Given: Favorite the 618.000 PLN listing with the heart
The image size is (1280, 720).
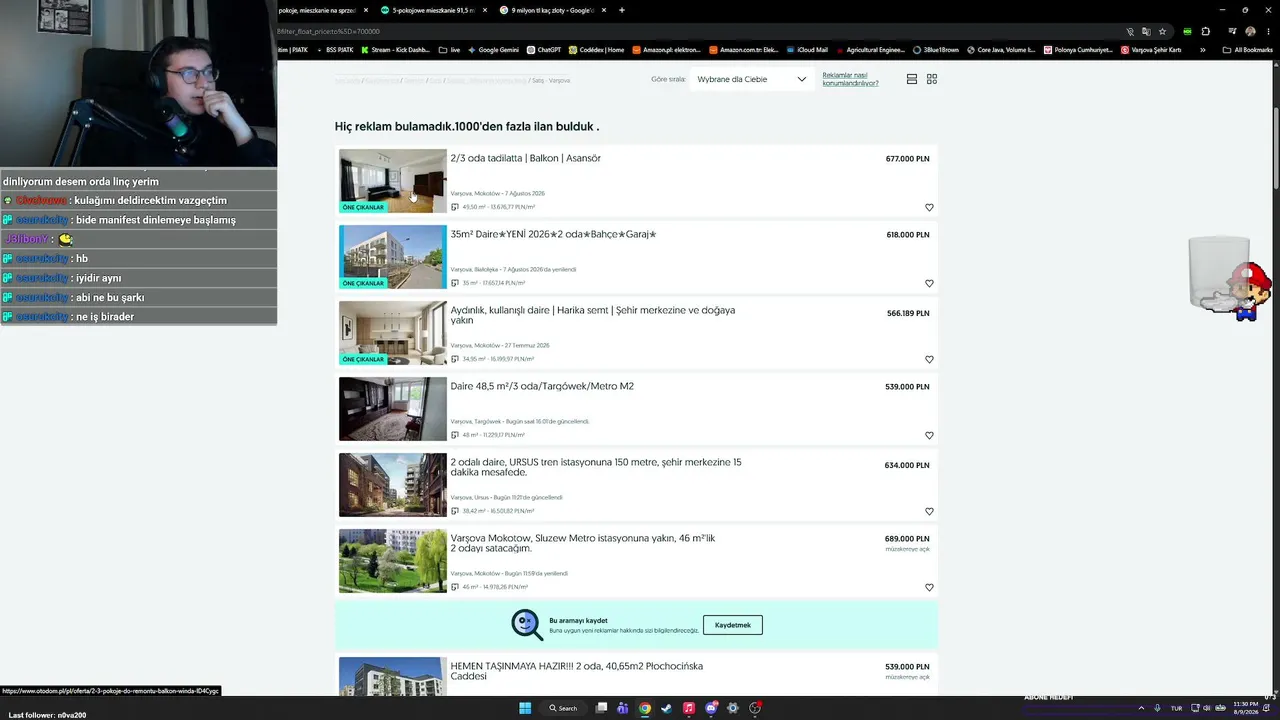Looking at the screenshot, I should [929, 284].
